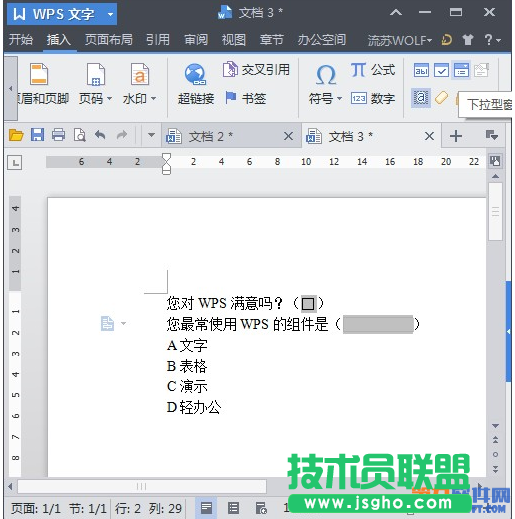Undo the last action
The image size is (515, 519).
coord(100,135)
